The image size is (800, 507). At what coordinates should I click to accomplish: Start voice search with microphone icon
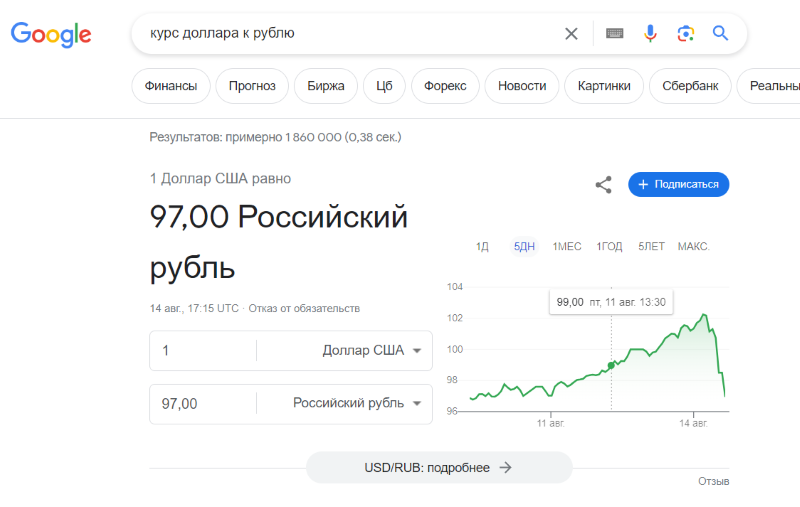(x=650, y=34)
